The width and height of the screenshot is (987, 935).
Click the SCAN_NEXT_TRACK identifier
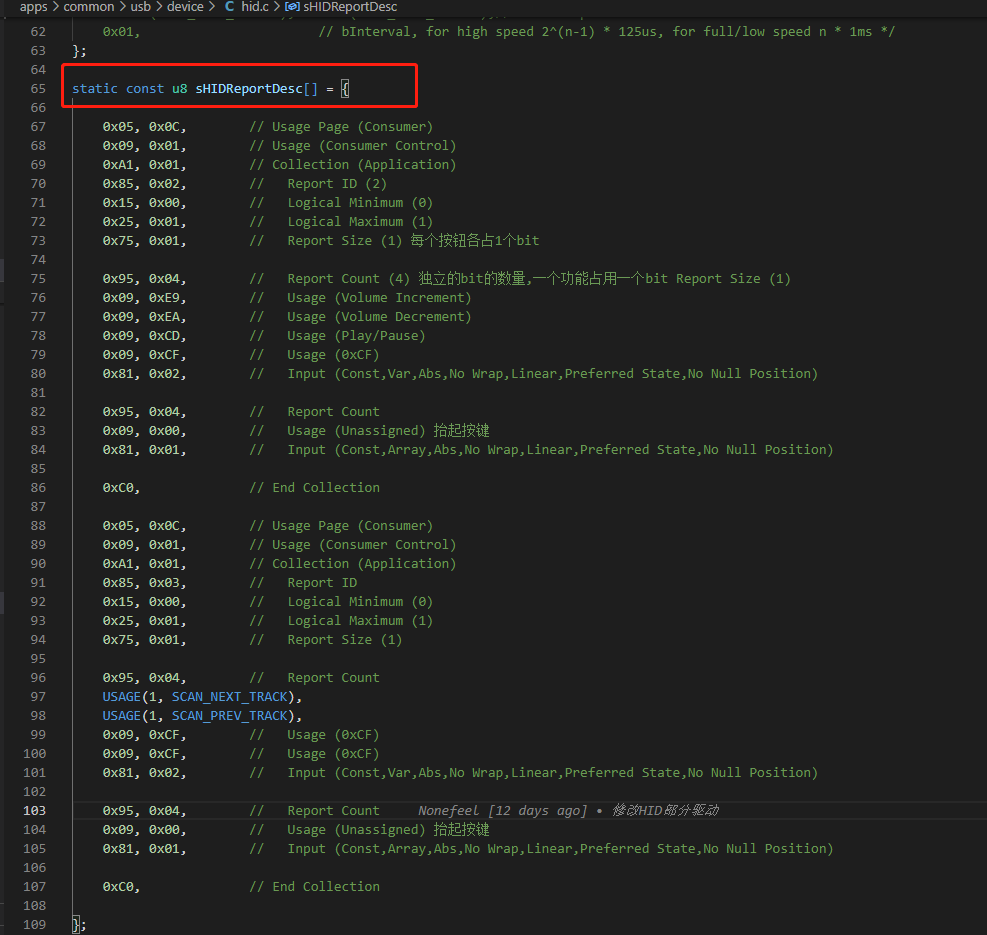coord(230,697)
